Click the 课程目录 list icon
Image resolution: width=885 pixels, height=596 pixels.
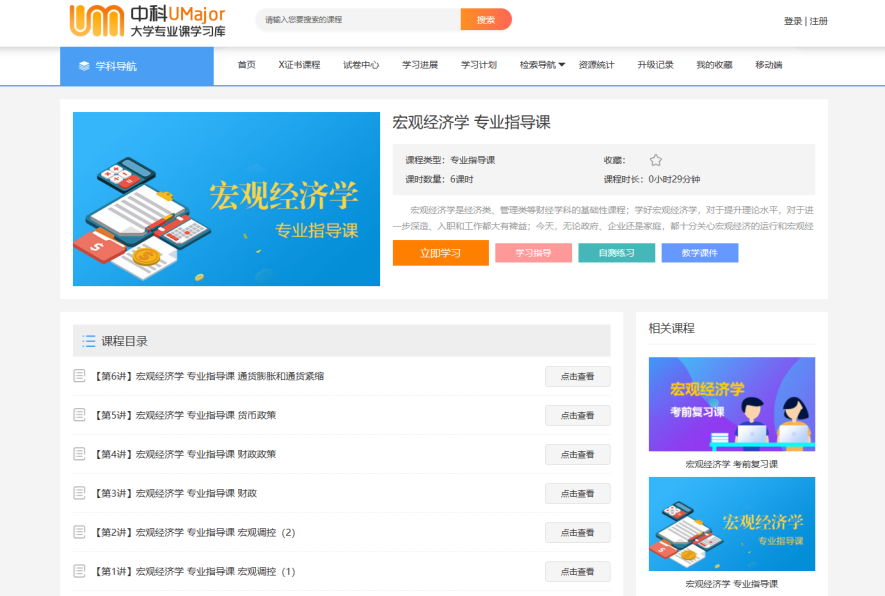(x=89, y=341)
